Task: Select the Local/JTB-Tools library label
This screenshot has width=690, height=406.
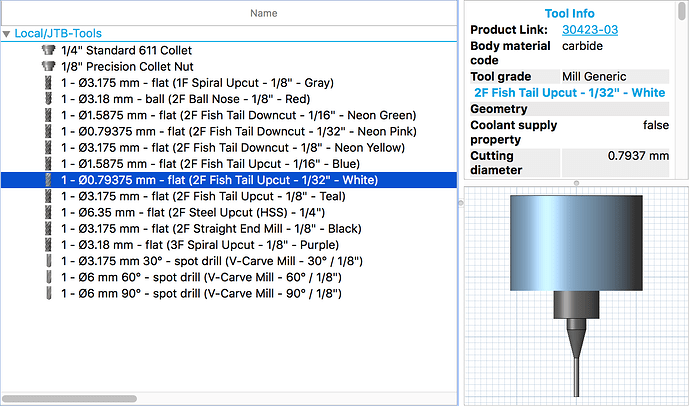Action: click(x=58, y=33)
